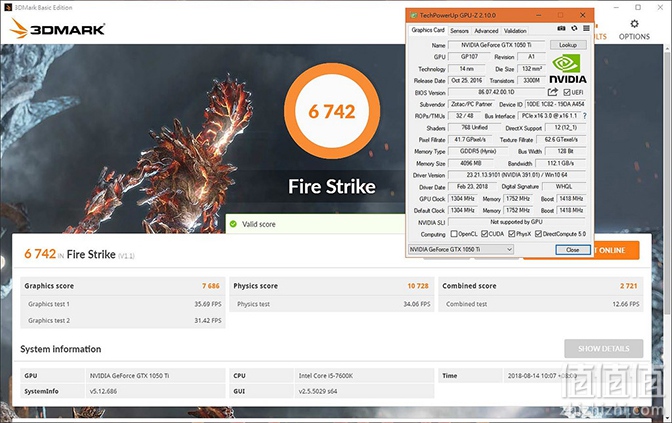672x423 pixels.
Task: Click the Shaders value 768 Unified
Action: (x=474, y=128)
